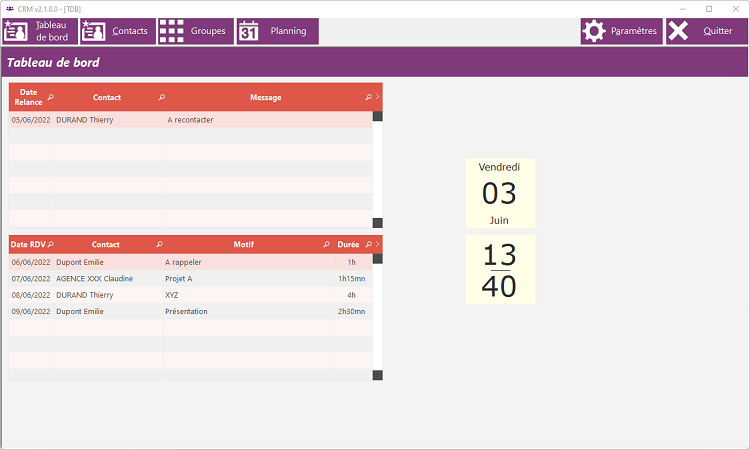750x450 pixels.
Task: Click the Date Relance search magnifier icon
Action: tap(51, 97)
